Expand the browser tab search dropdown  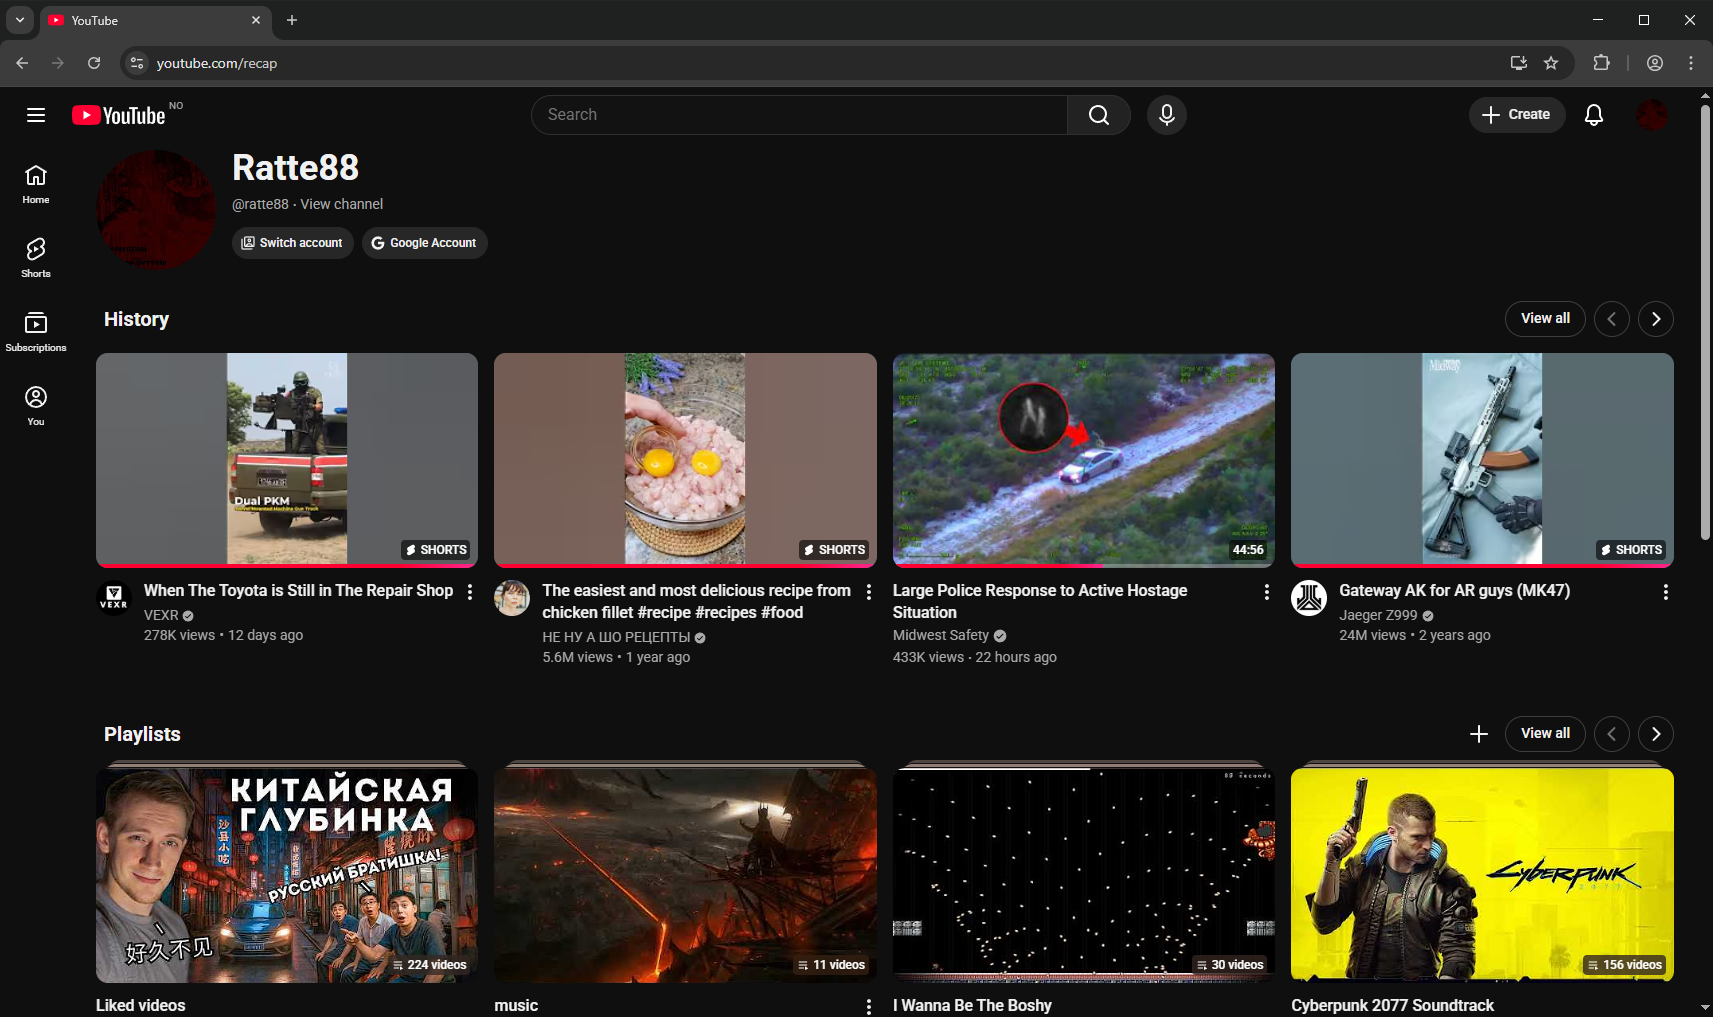click(x=20, y=20)
